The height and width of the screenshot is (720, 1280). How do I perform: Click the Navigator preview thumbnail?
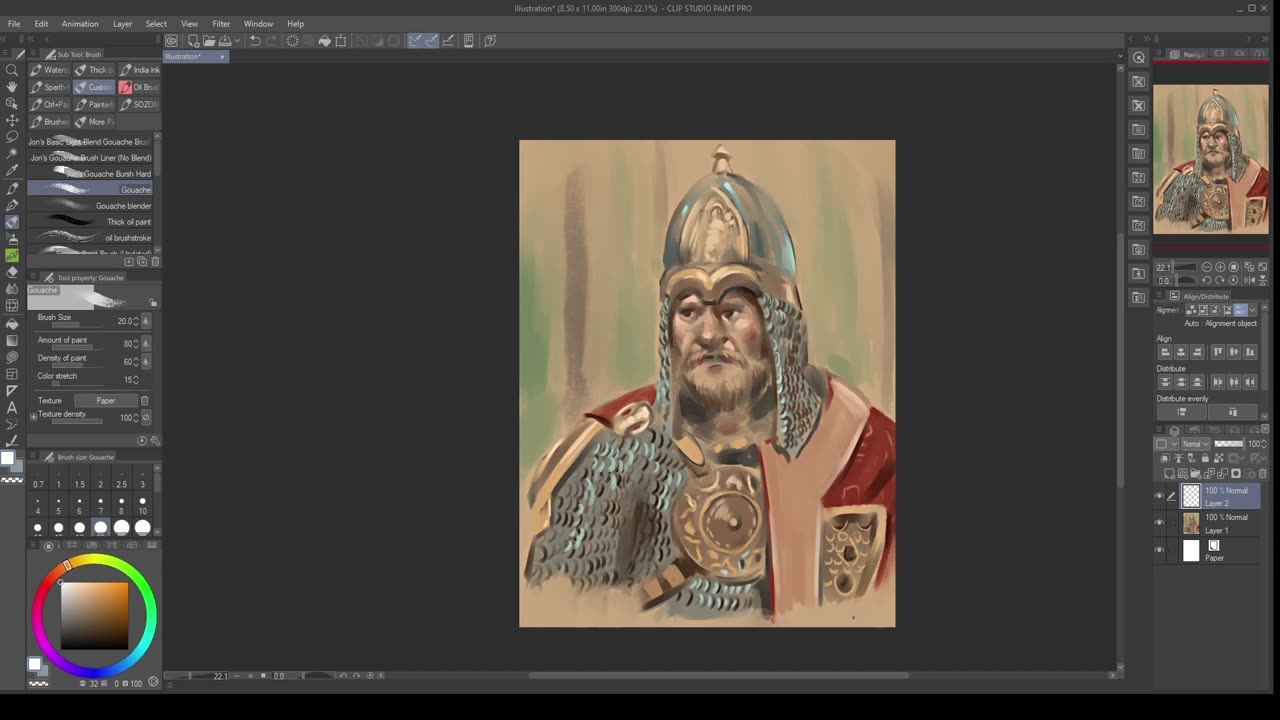(1211, 159)
